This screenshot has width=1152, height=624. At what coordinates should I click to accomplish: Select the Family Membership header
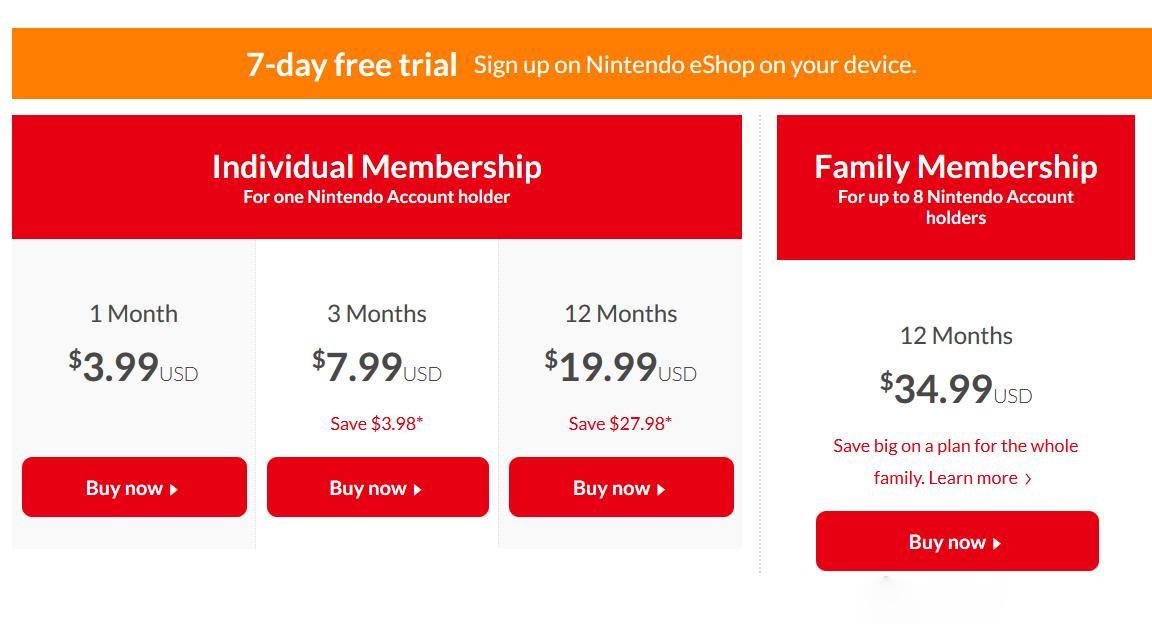point(956,167)
